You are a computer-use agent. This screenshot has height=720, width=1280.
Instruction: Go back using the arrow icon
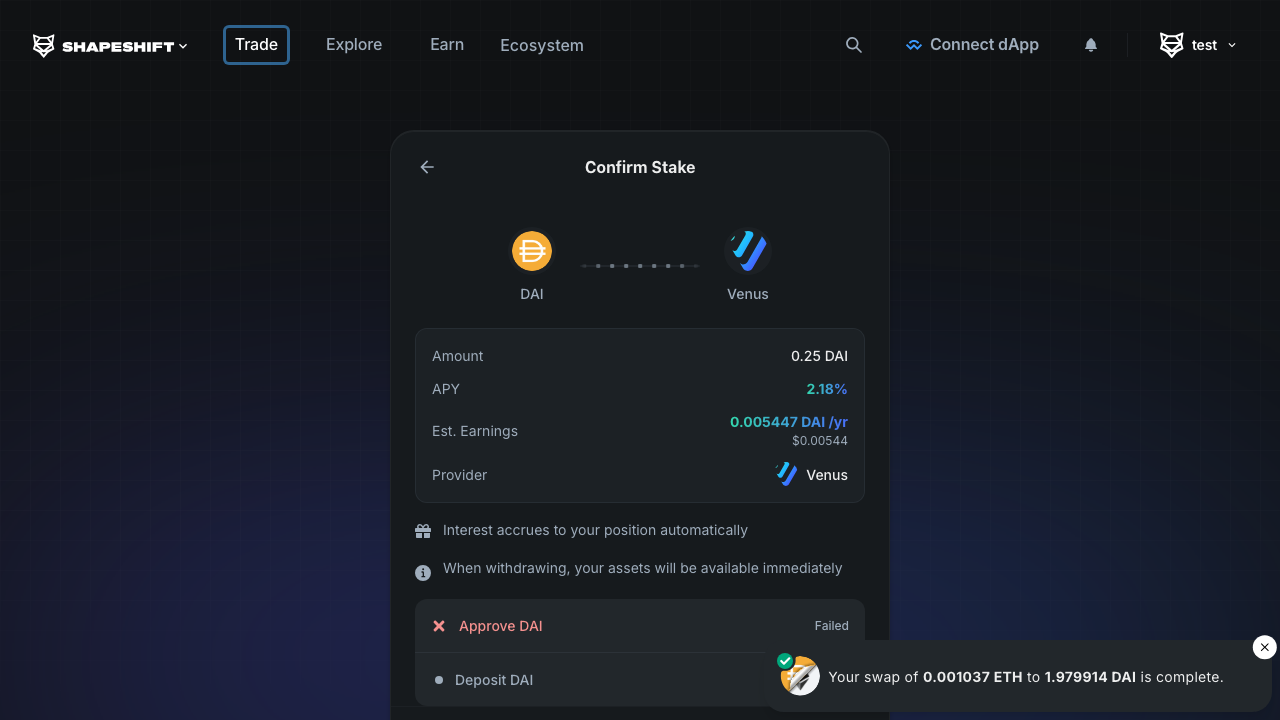pos(427,167)
